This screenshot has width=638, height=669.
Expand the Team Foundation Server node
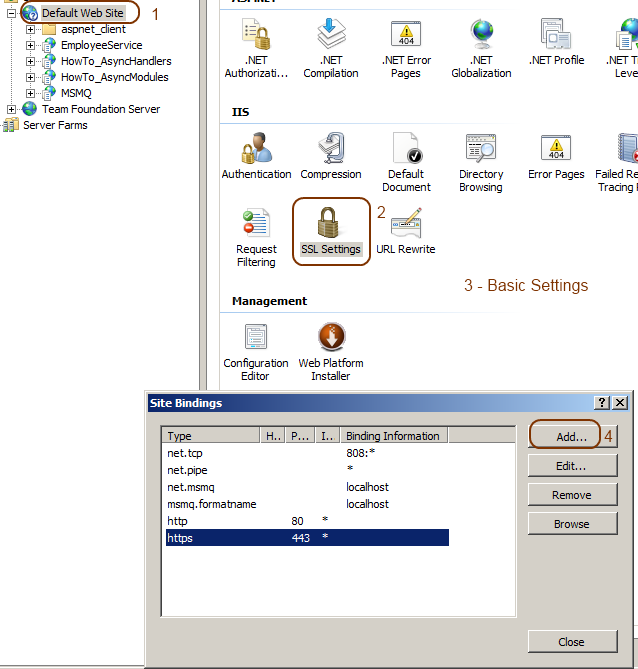point(12,109)
